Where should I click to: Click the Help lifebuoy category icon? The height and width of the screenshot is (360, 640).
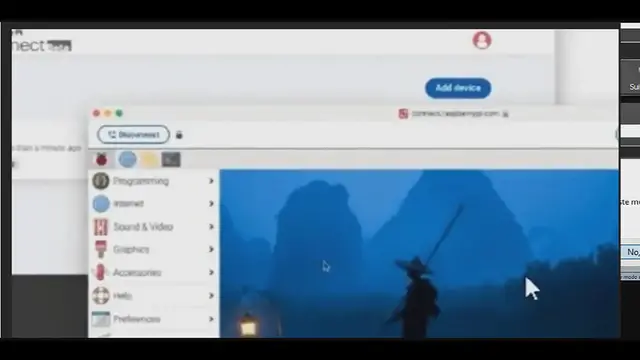[x=100, y=296]
